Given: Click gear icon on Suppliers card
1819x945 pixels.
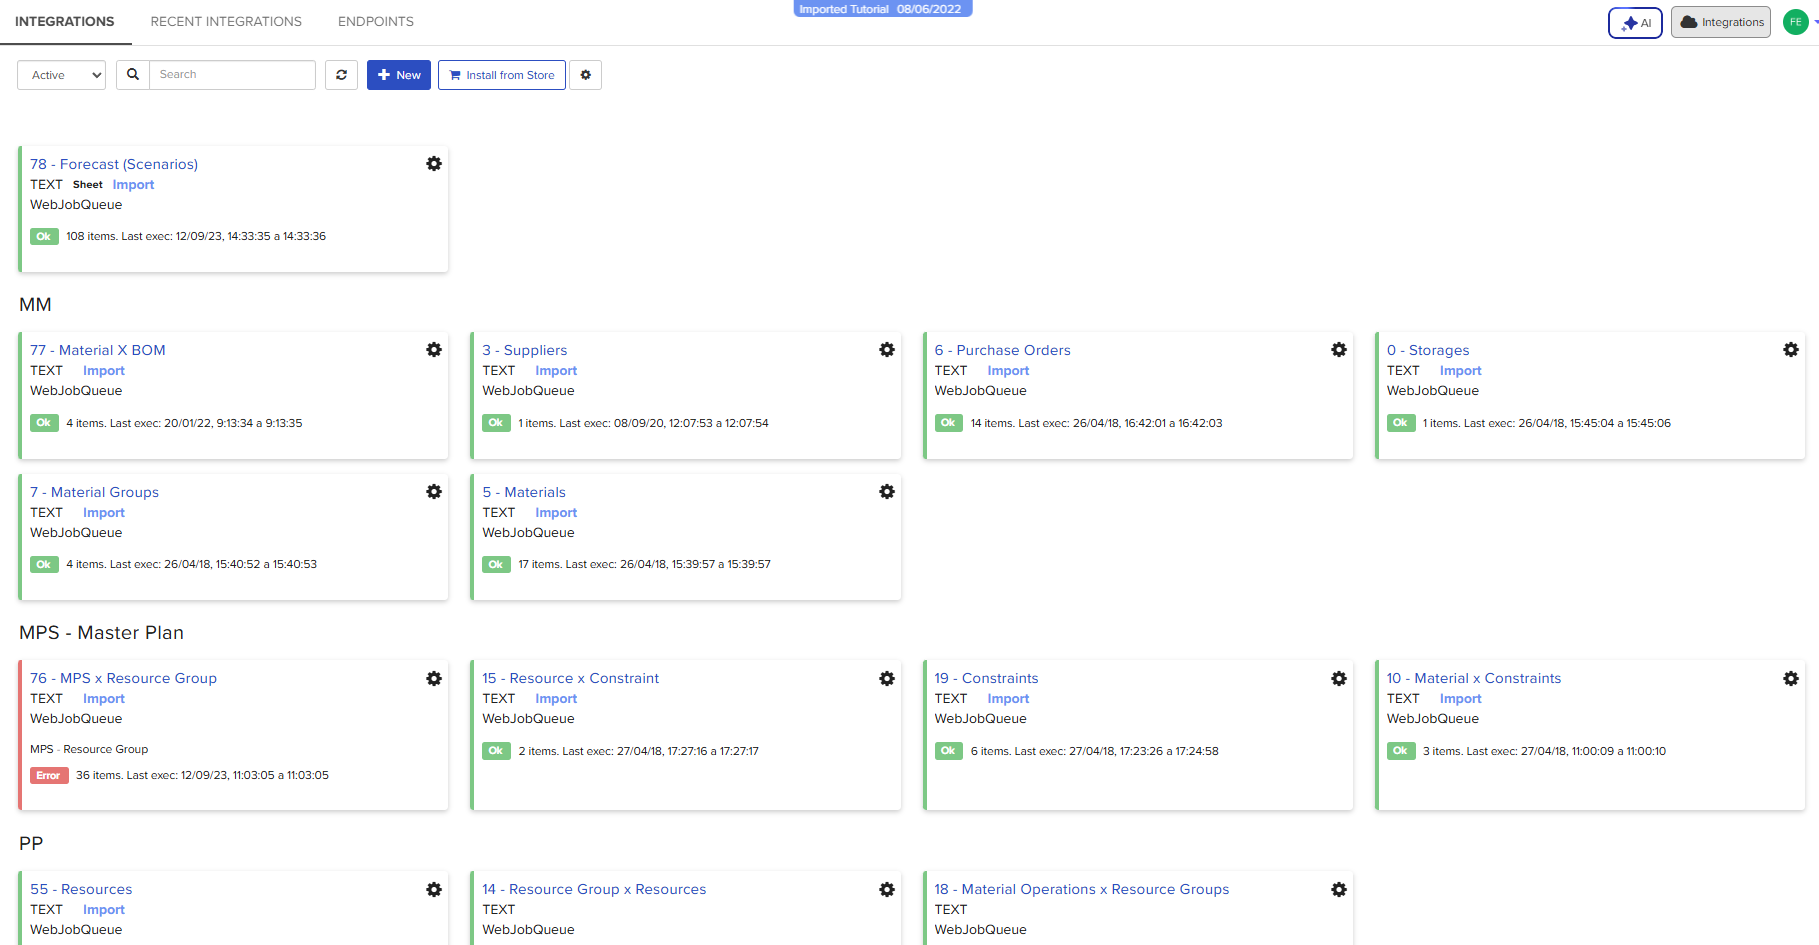Looking at the screenshot, I should point(887,350).
